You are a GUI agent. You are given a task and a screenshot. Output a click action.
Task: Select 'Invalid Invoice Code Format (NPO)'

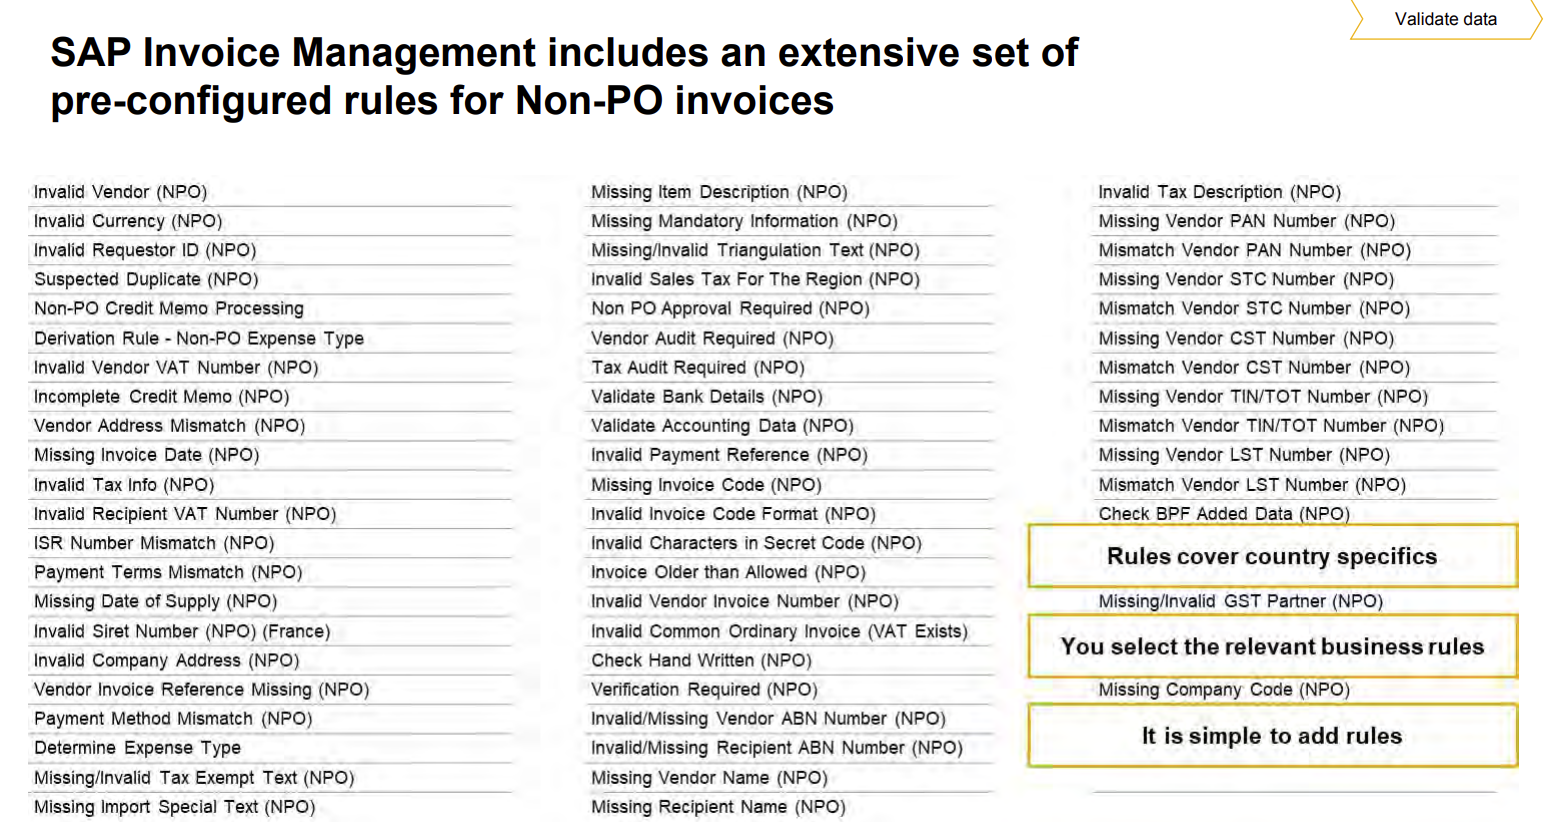click(733, 513)
